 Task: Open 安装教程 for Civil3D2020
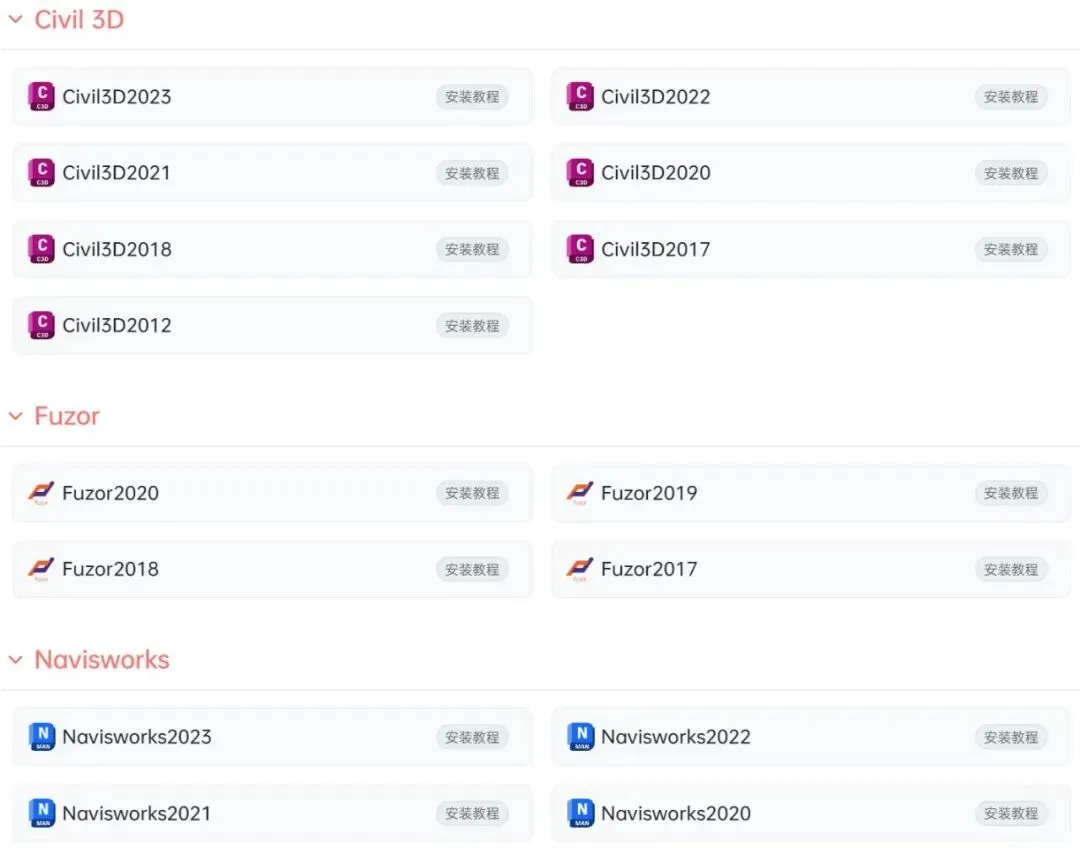pyautogui.click(x=1010, y=173)
